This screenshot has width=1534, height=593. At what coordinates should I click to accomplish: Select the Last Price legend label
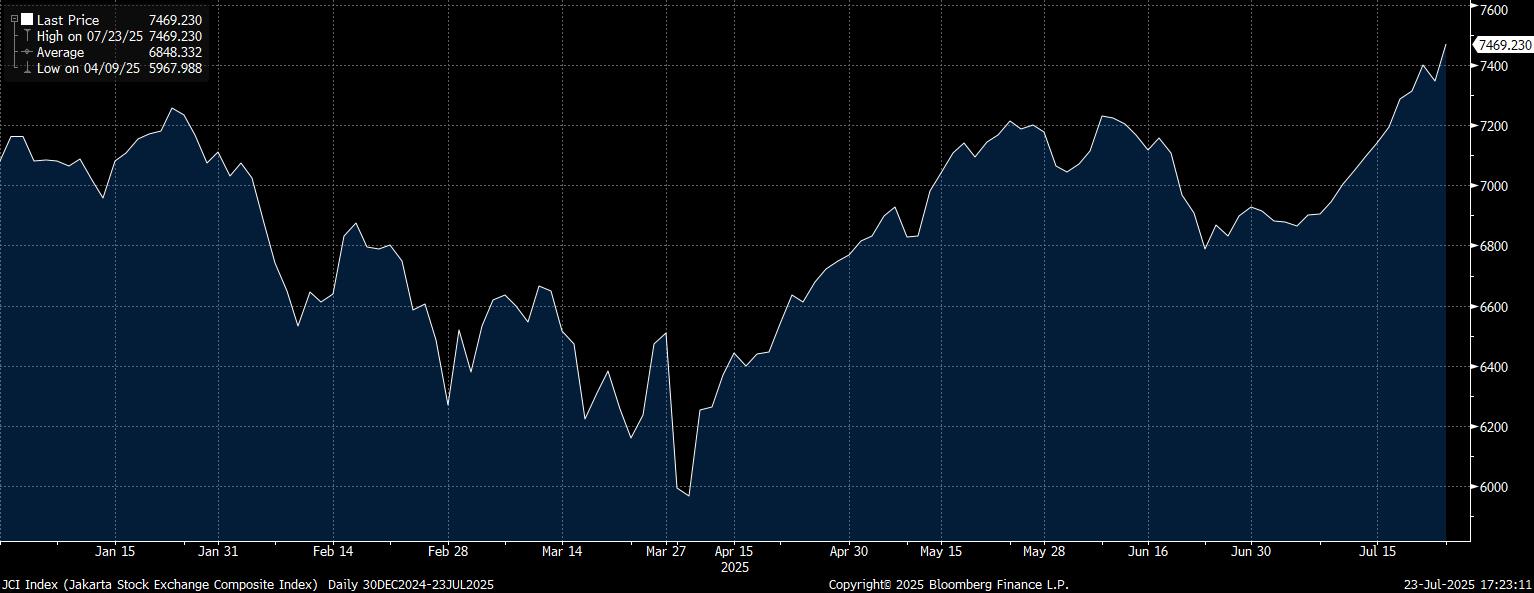(68, 20)
